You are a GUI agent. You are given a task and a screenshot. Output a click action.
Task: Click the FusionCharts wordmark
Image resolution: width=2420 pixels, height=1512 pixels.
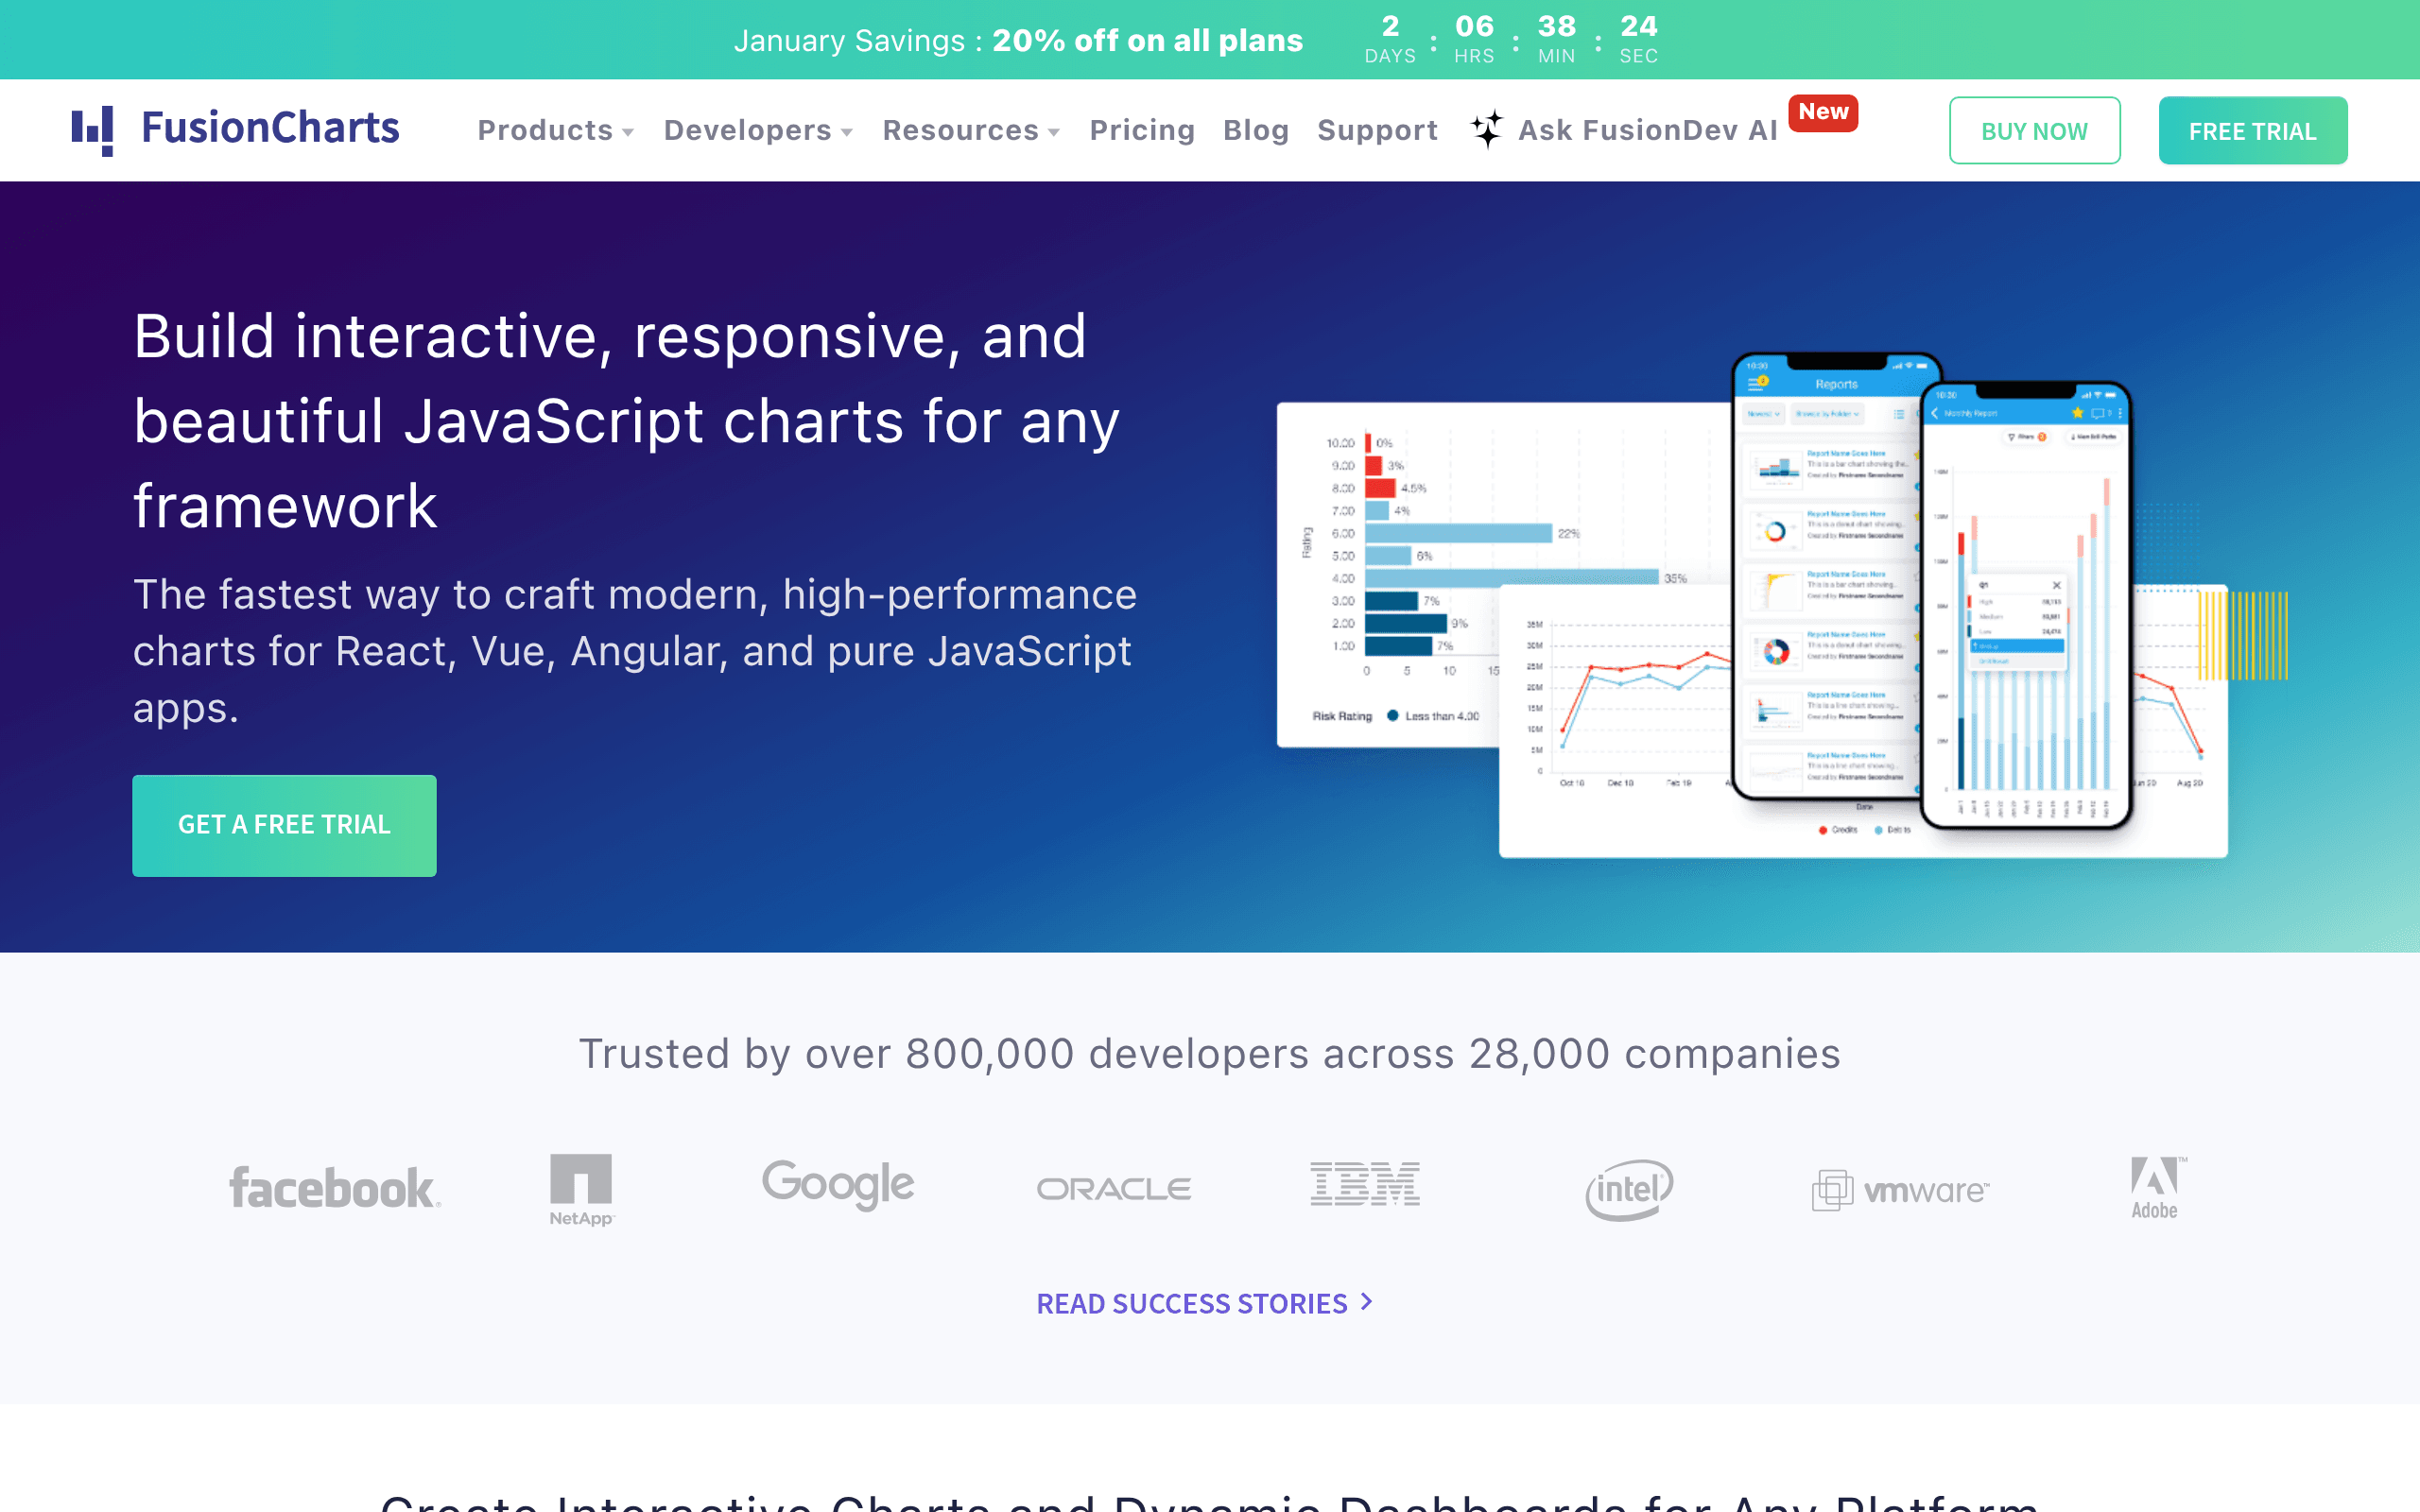point(270,128)
